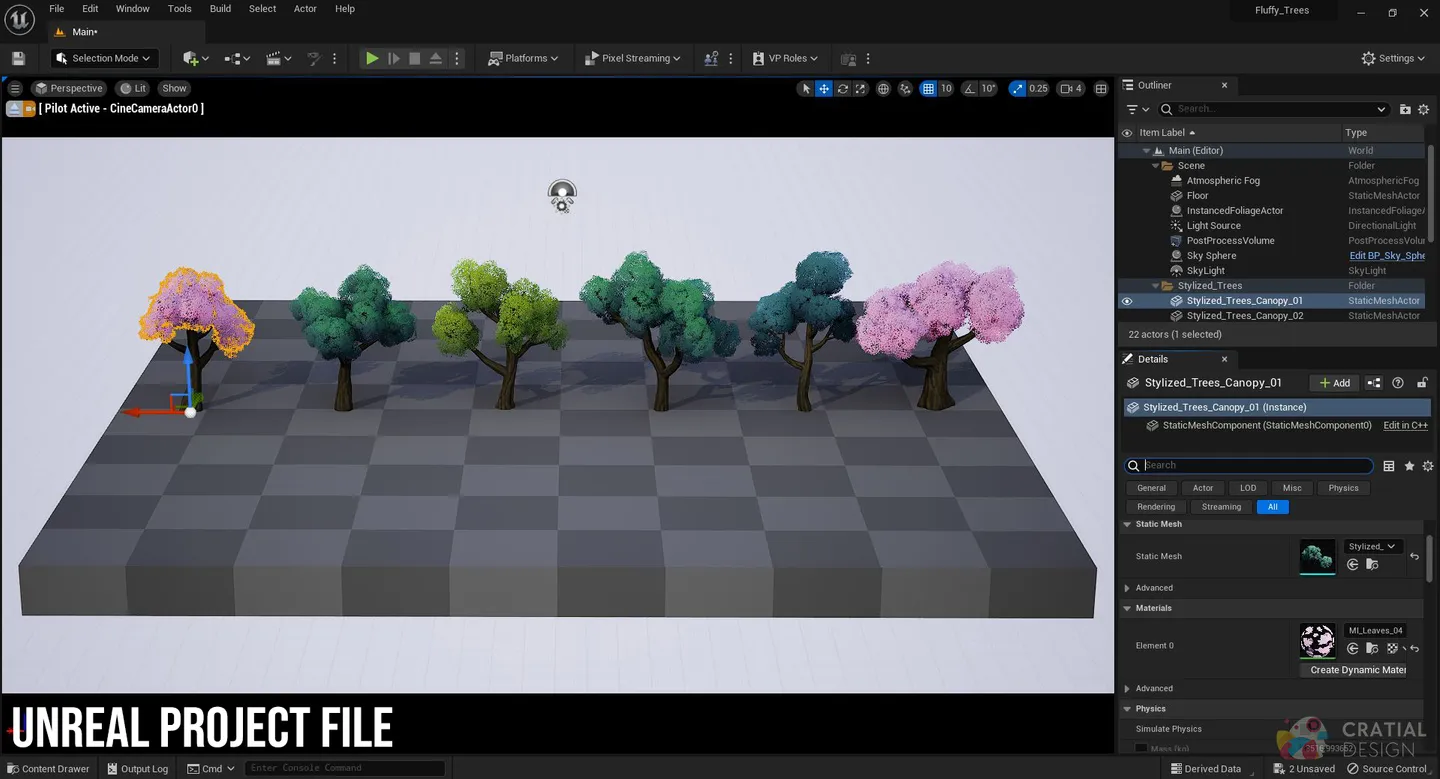Open Outliner settings gear icon
1440x779 pixels.
(x=1423, y=109)
